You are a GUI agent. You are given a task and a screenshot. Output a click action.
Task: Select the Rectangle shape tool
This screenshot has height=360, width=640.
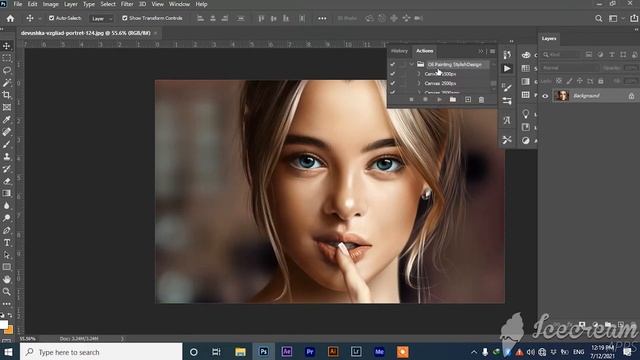click(7, 267)
